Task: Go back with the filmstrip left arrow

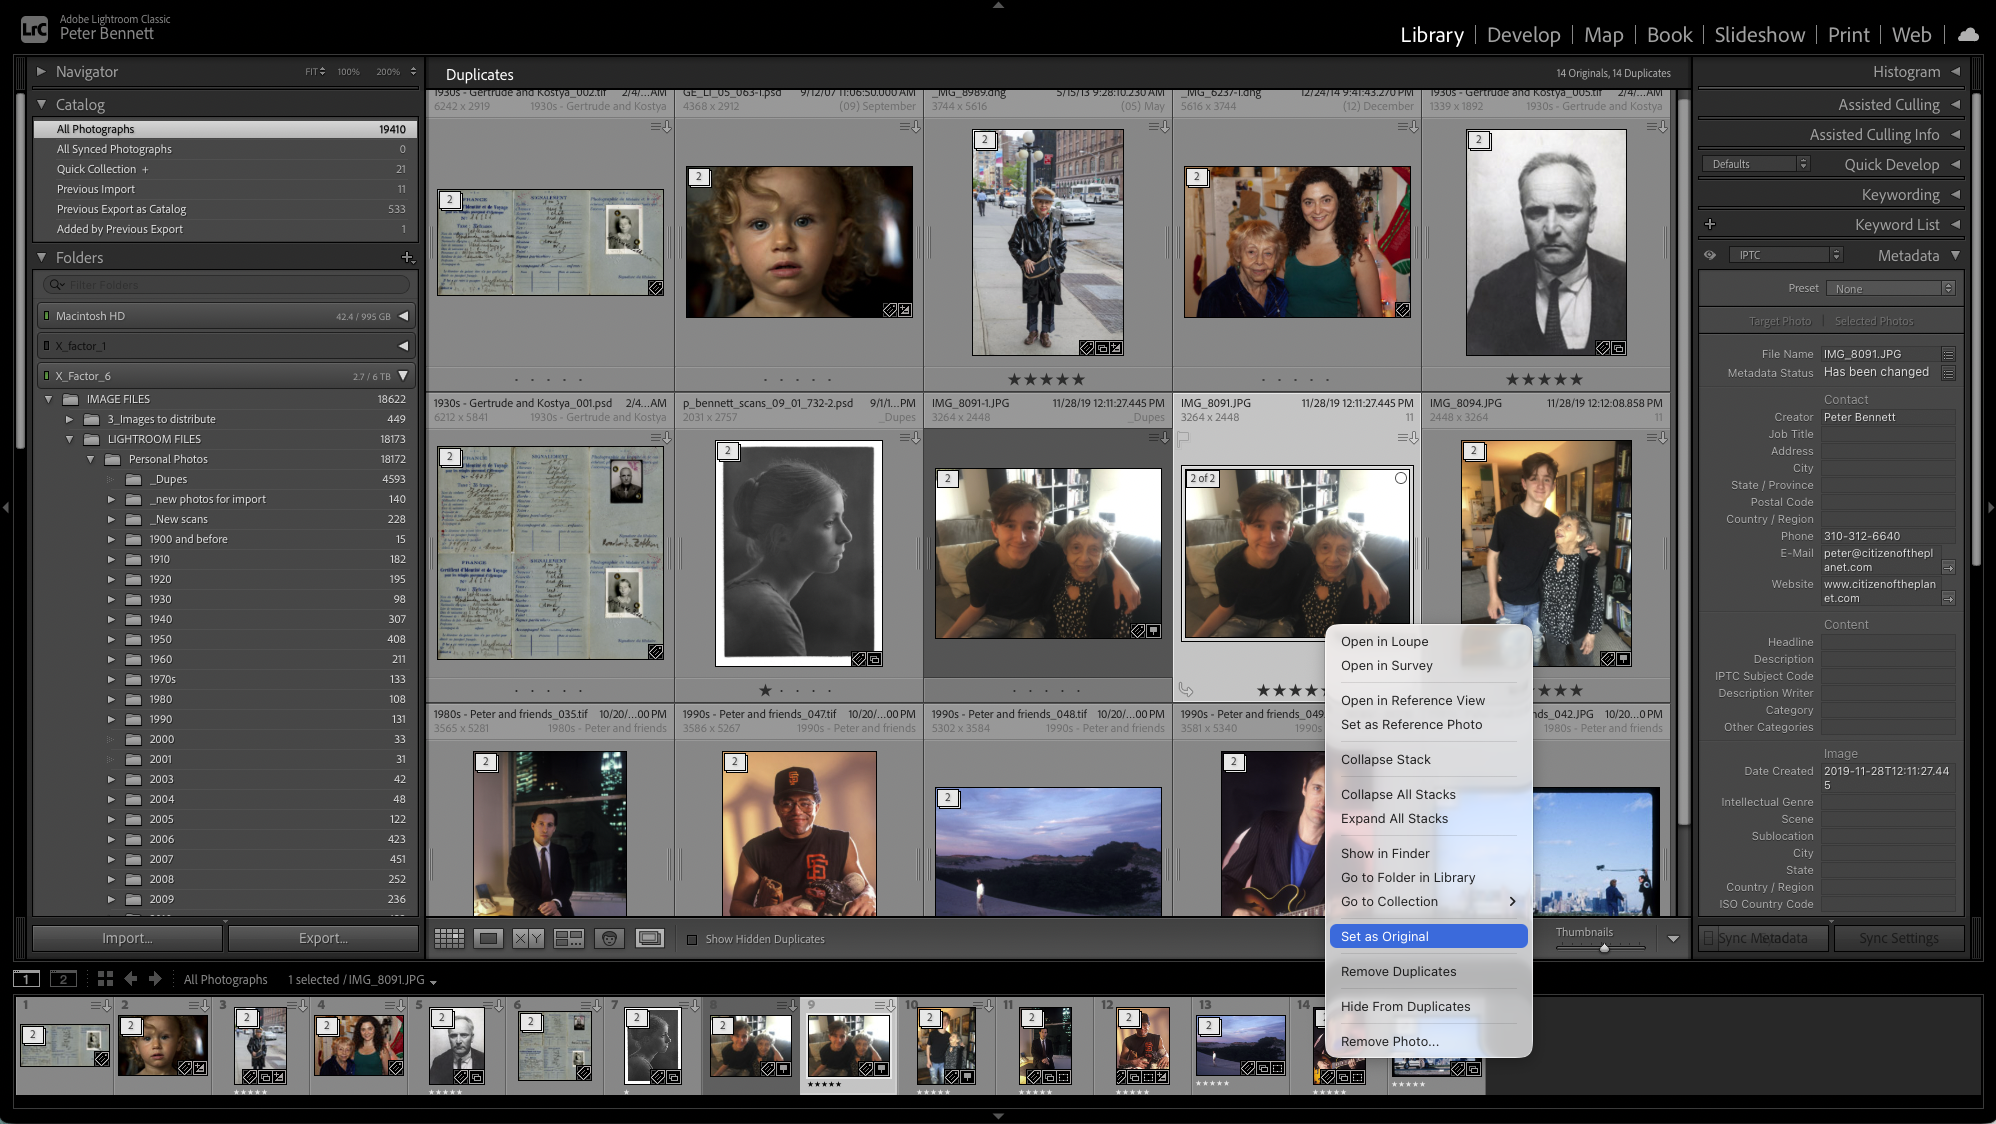Action: [131, 979]
